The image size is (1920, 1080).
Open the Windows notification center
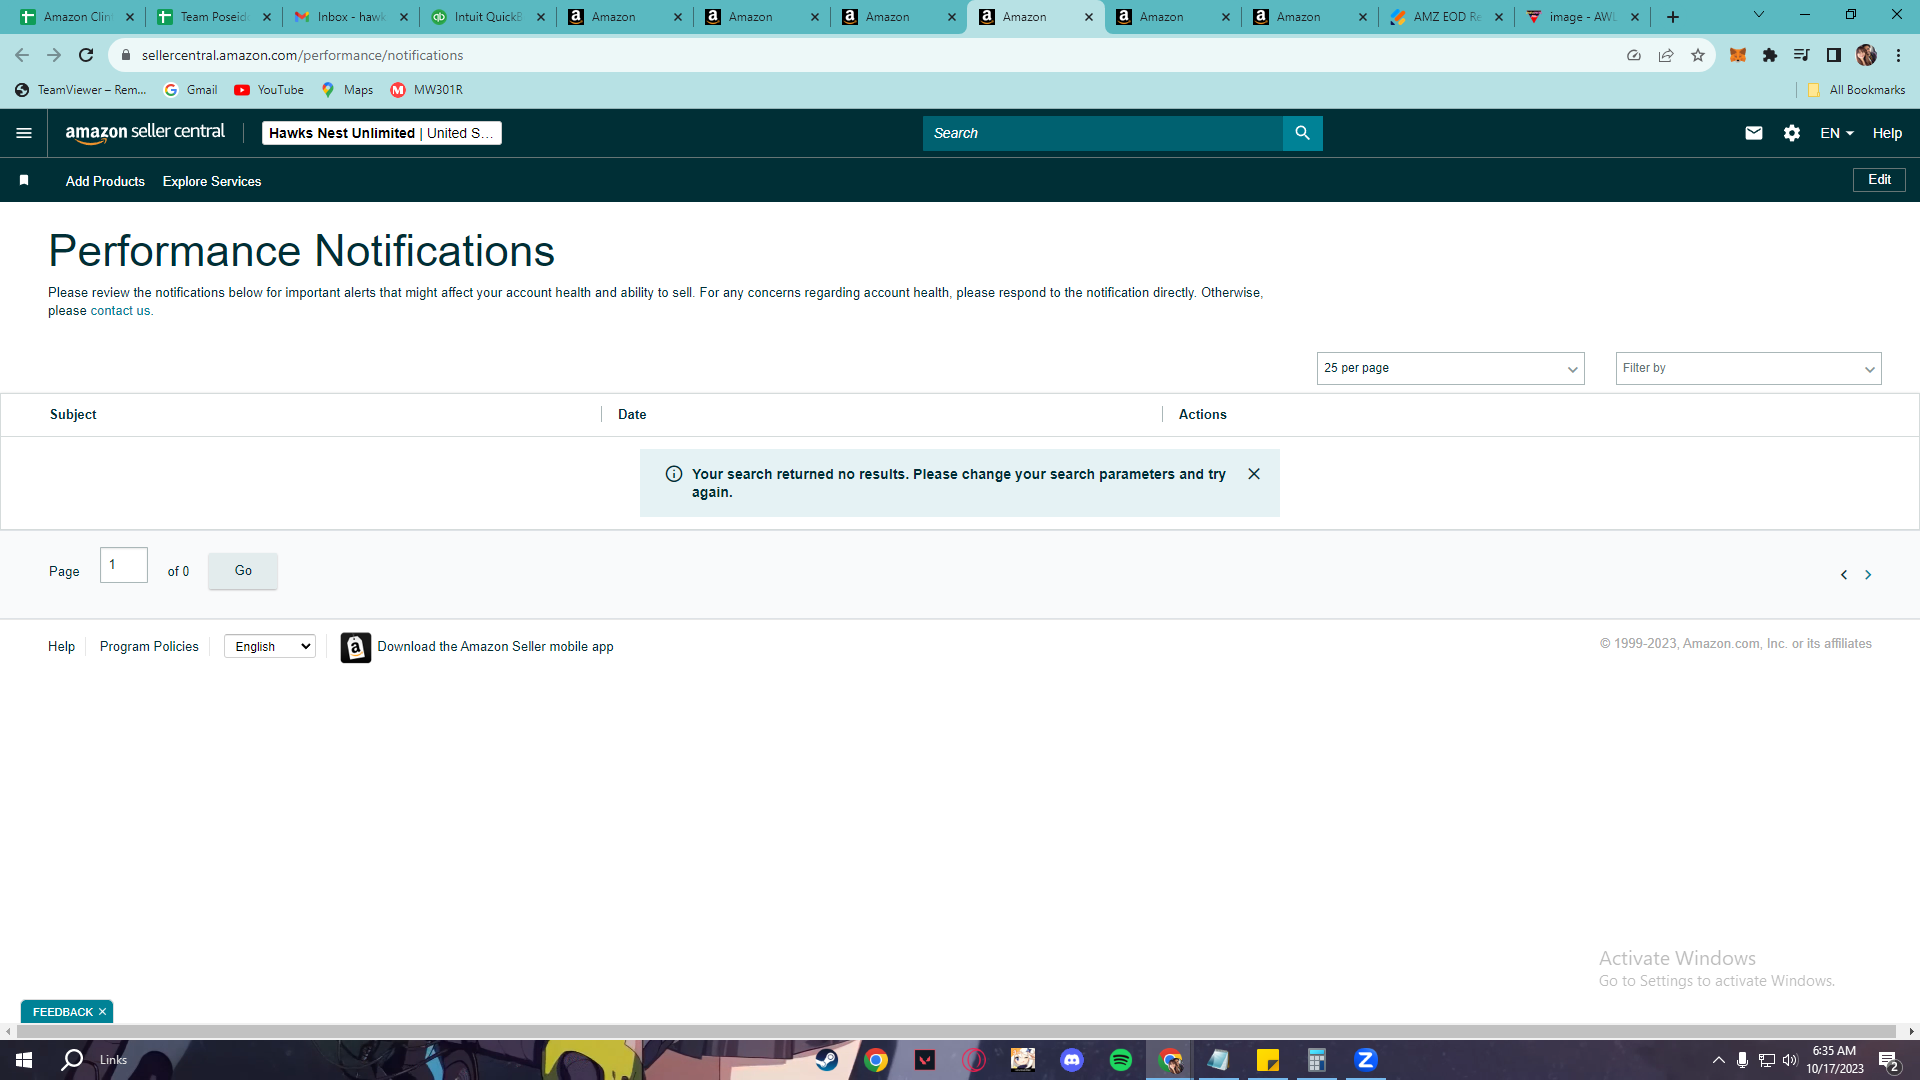point(1889,1060)
